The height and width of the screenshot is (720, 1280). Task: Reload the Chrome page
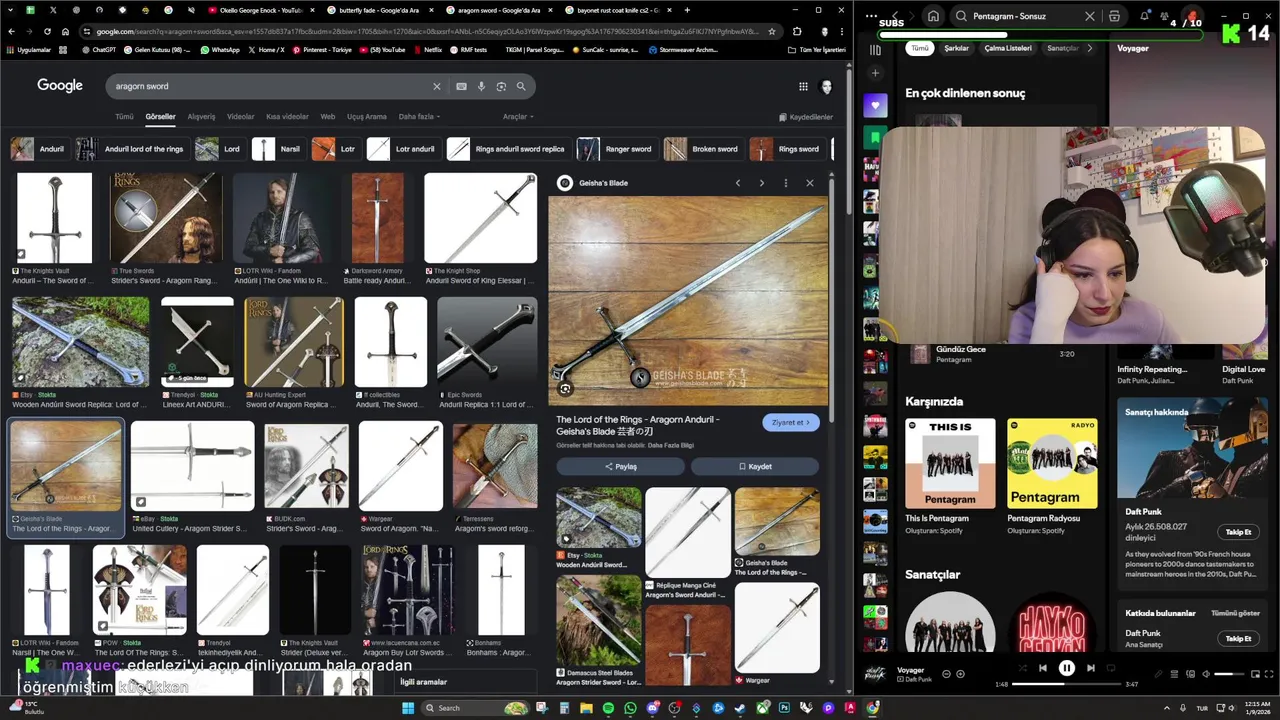[x=47, y=31]
